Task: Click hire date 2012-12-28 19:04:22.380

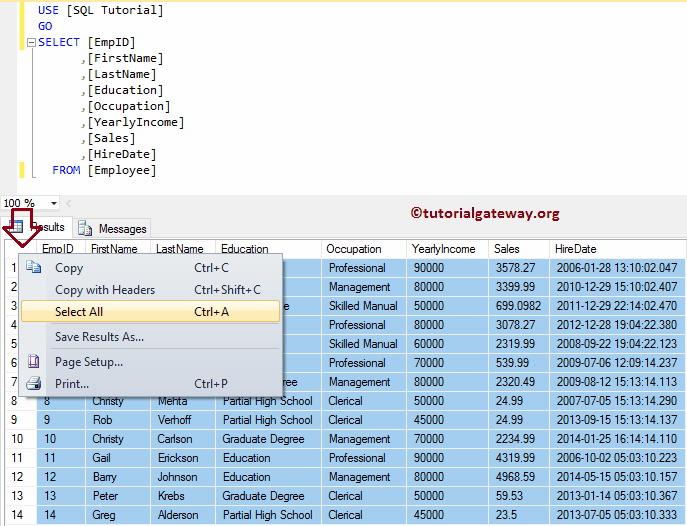Action: pyautogui.click(x=617, y=325)
